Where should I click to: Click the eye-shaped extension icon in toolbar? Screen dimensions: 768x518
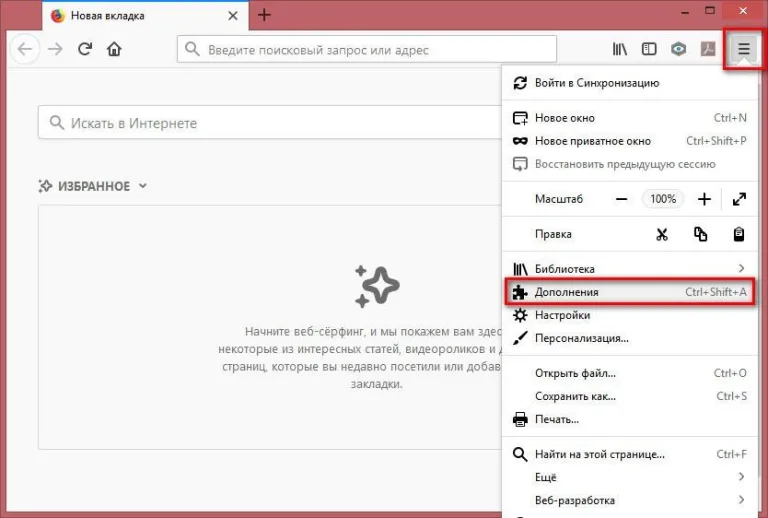678,48
